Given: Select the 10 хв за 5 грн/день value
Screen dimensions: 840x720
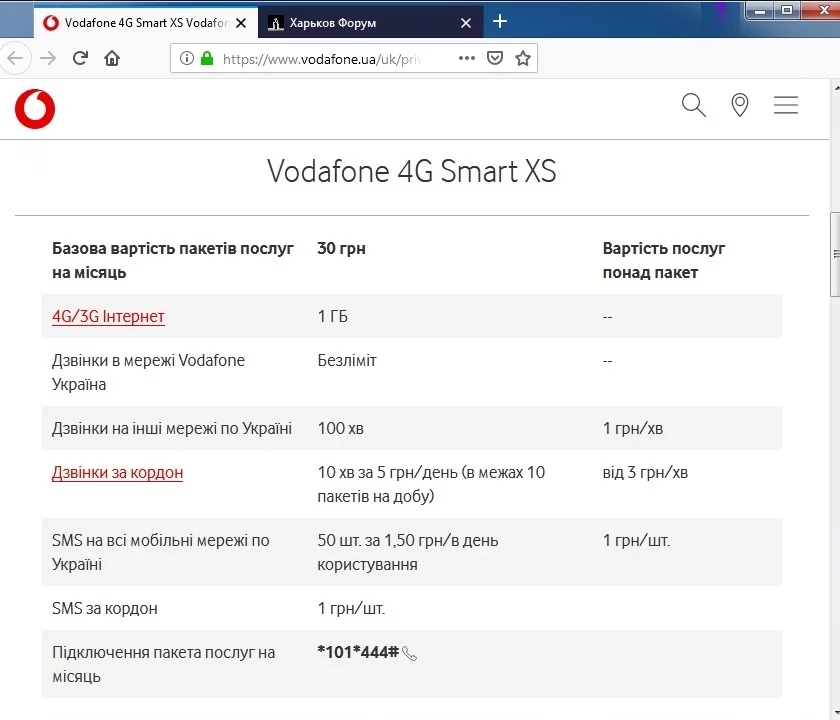Looking at the screenshot, I should (431, 484).
